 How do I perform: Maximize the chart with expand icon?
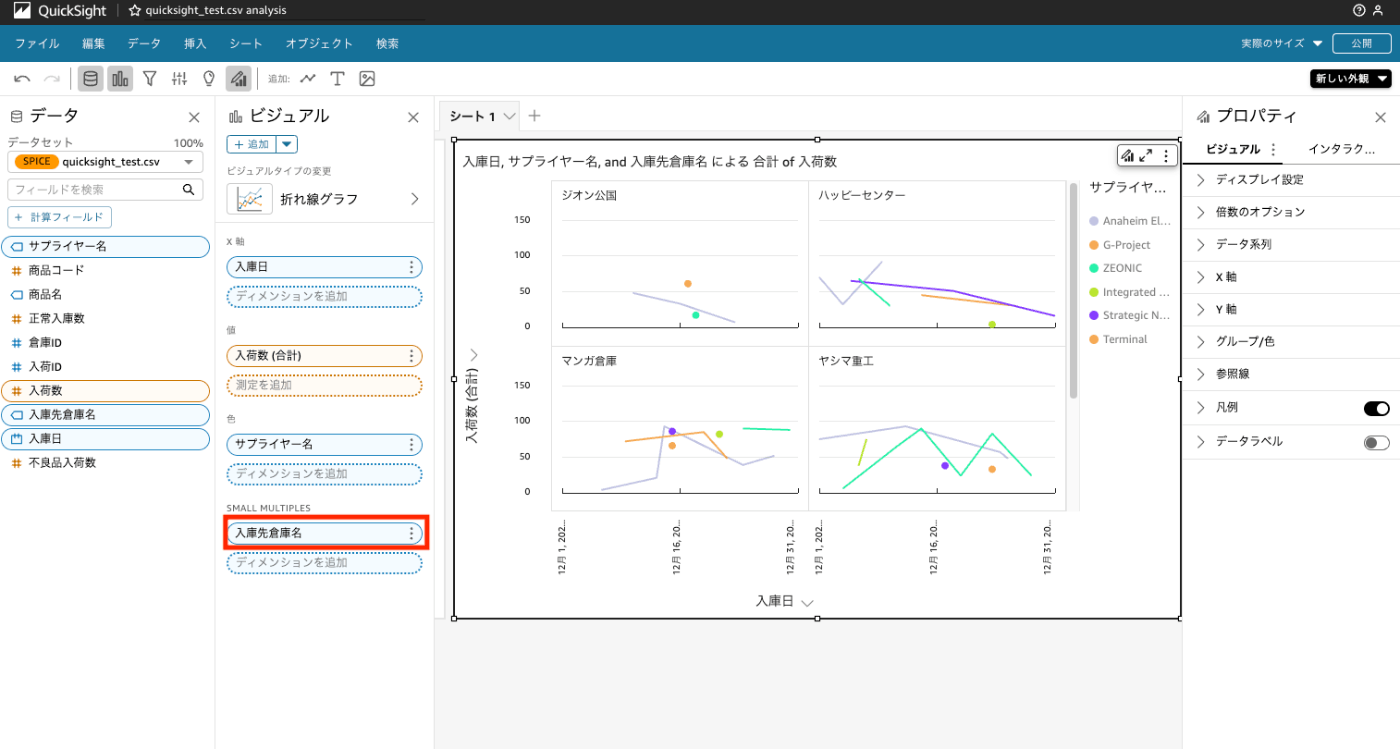(x=1146, y=155)
